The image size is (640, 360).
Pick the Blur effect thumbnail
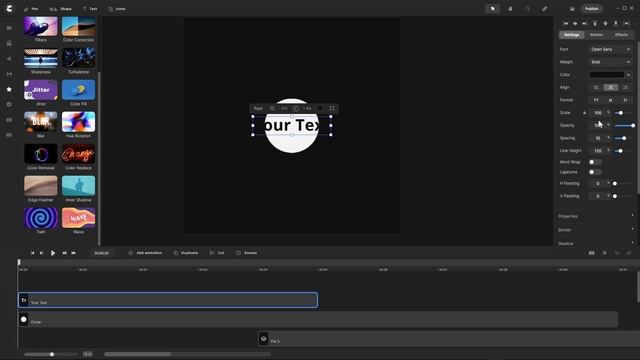[41, 122]
